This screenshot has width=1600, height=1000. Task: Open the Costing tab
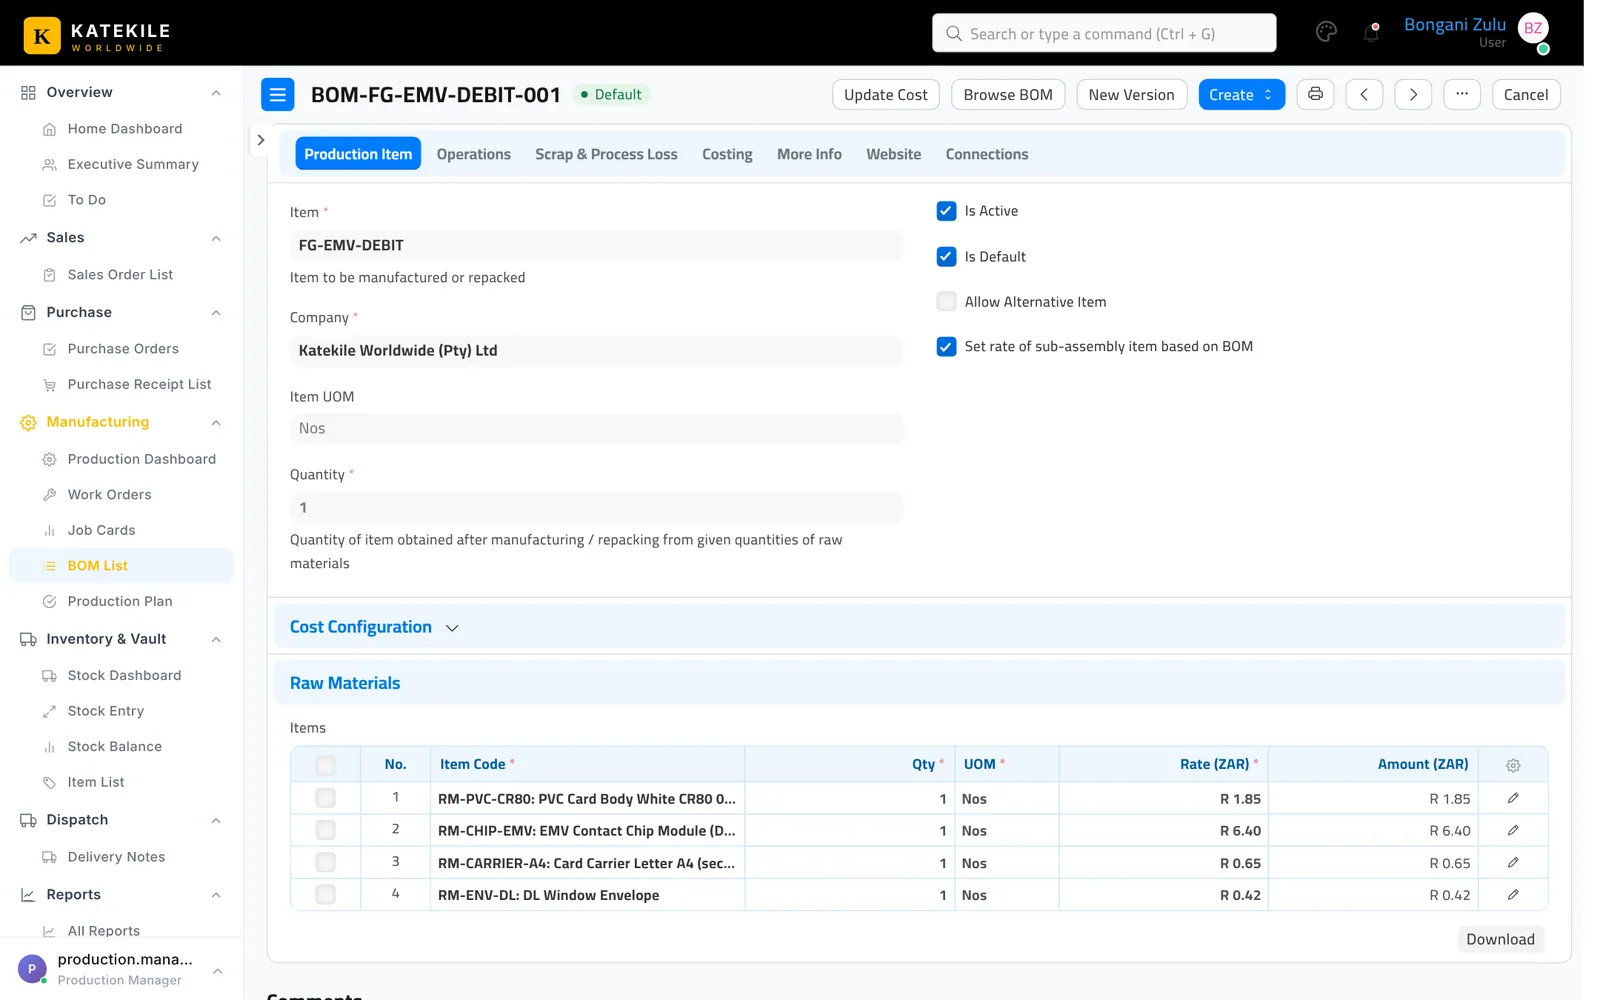(x=727, y=154)
